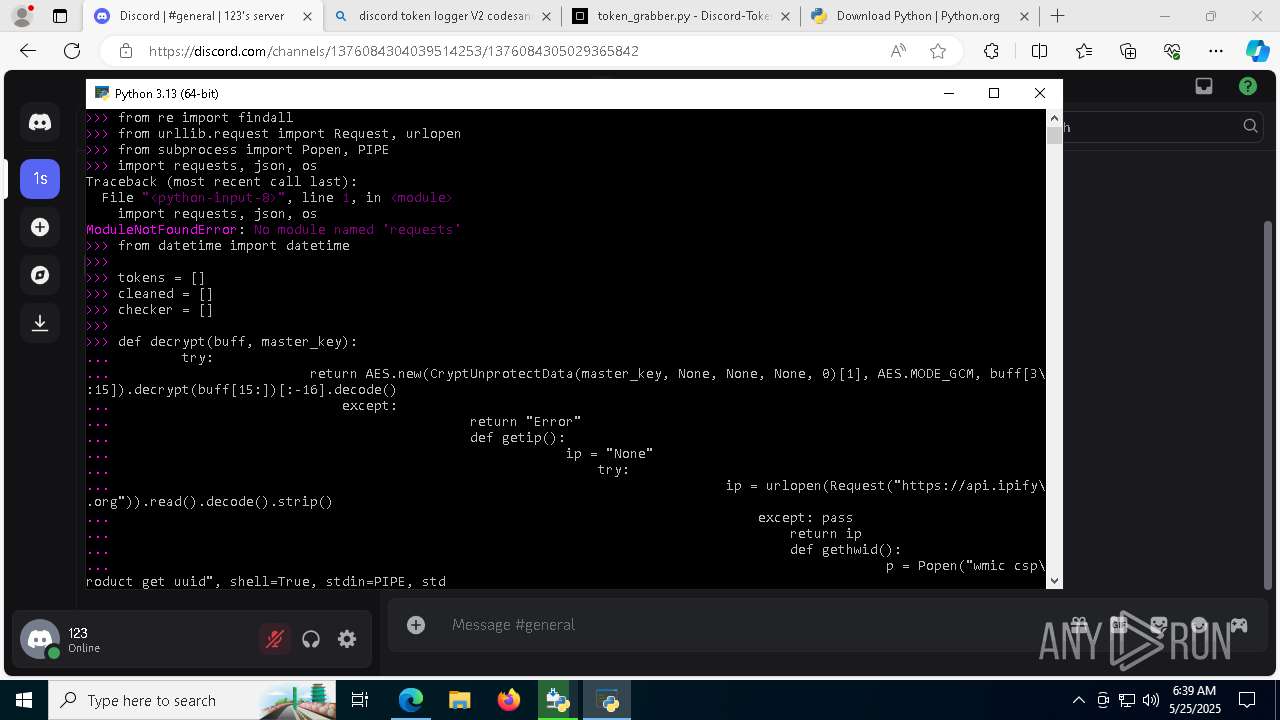Viewport: 1280px width, 720px height.
Task: Select the 1s server icon
Action: (x=40, y=179)
